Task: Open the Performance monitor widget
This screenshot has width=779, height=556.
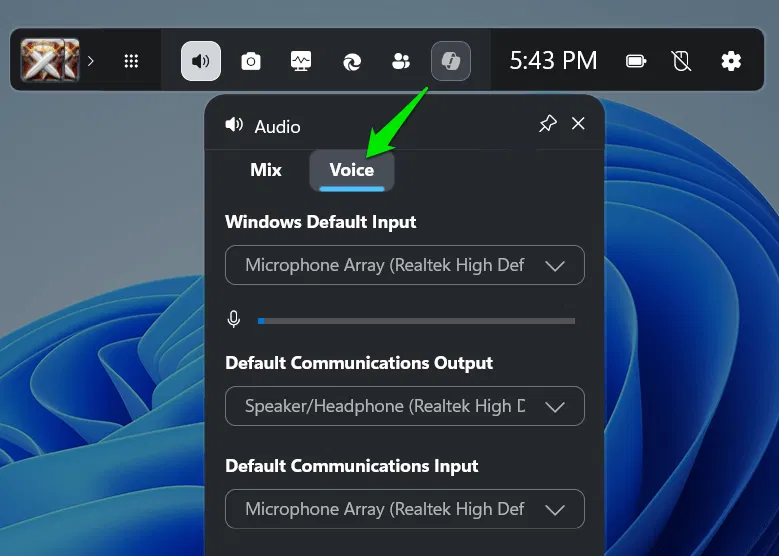Action: click(301, 61)
